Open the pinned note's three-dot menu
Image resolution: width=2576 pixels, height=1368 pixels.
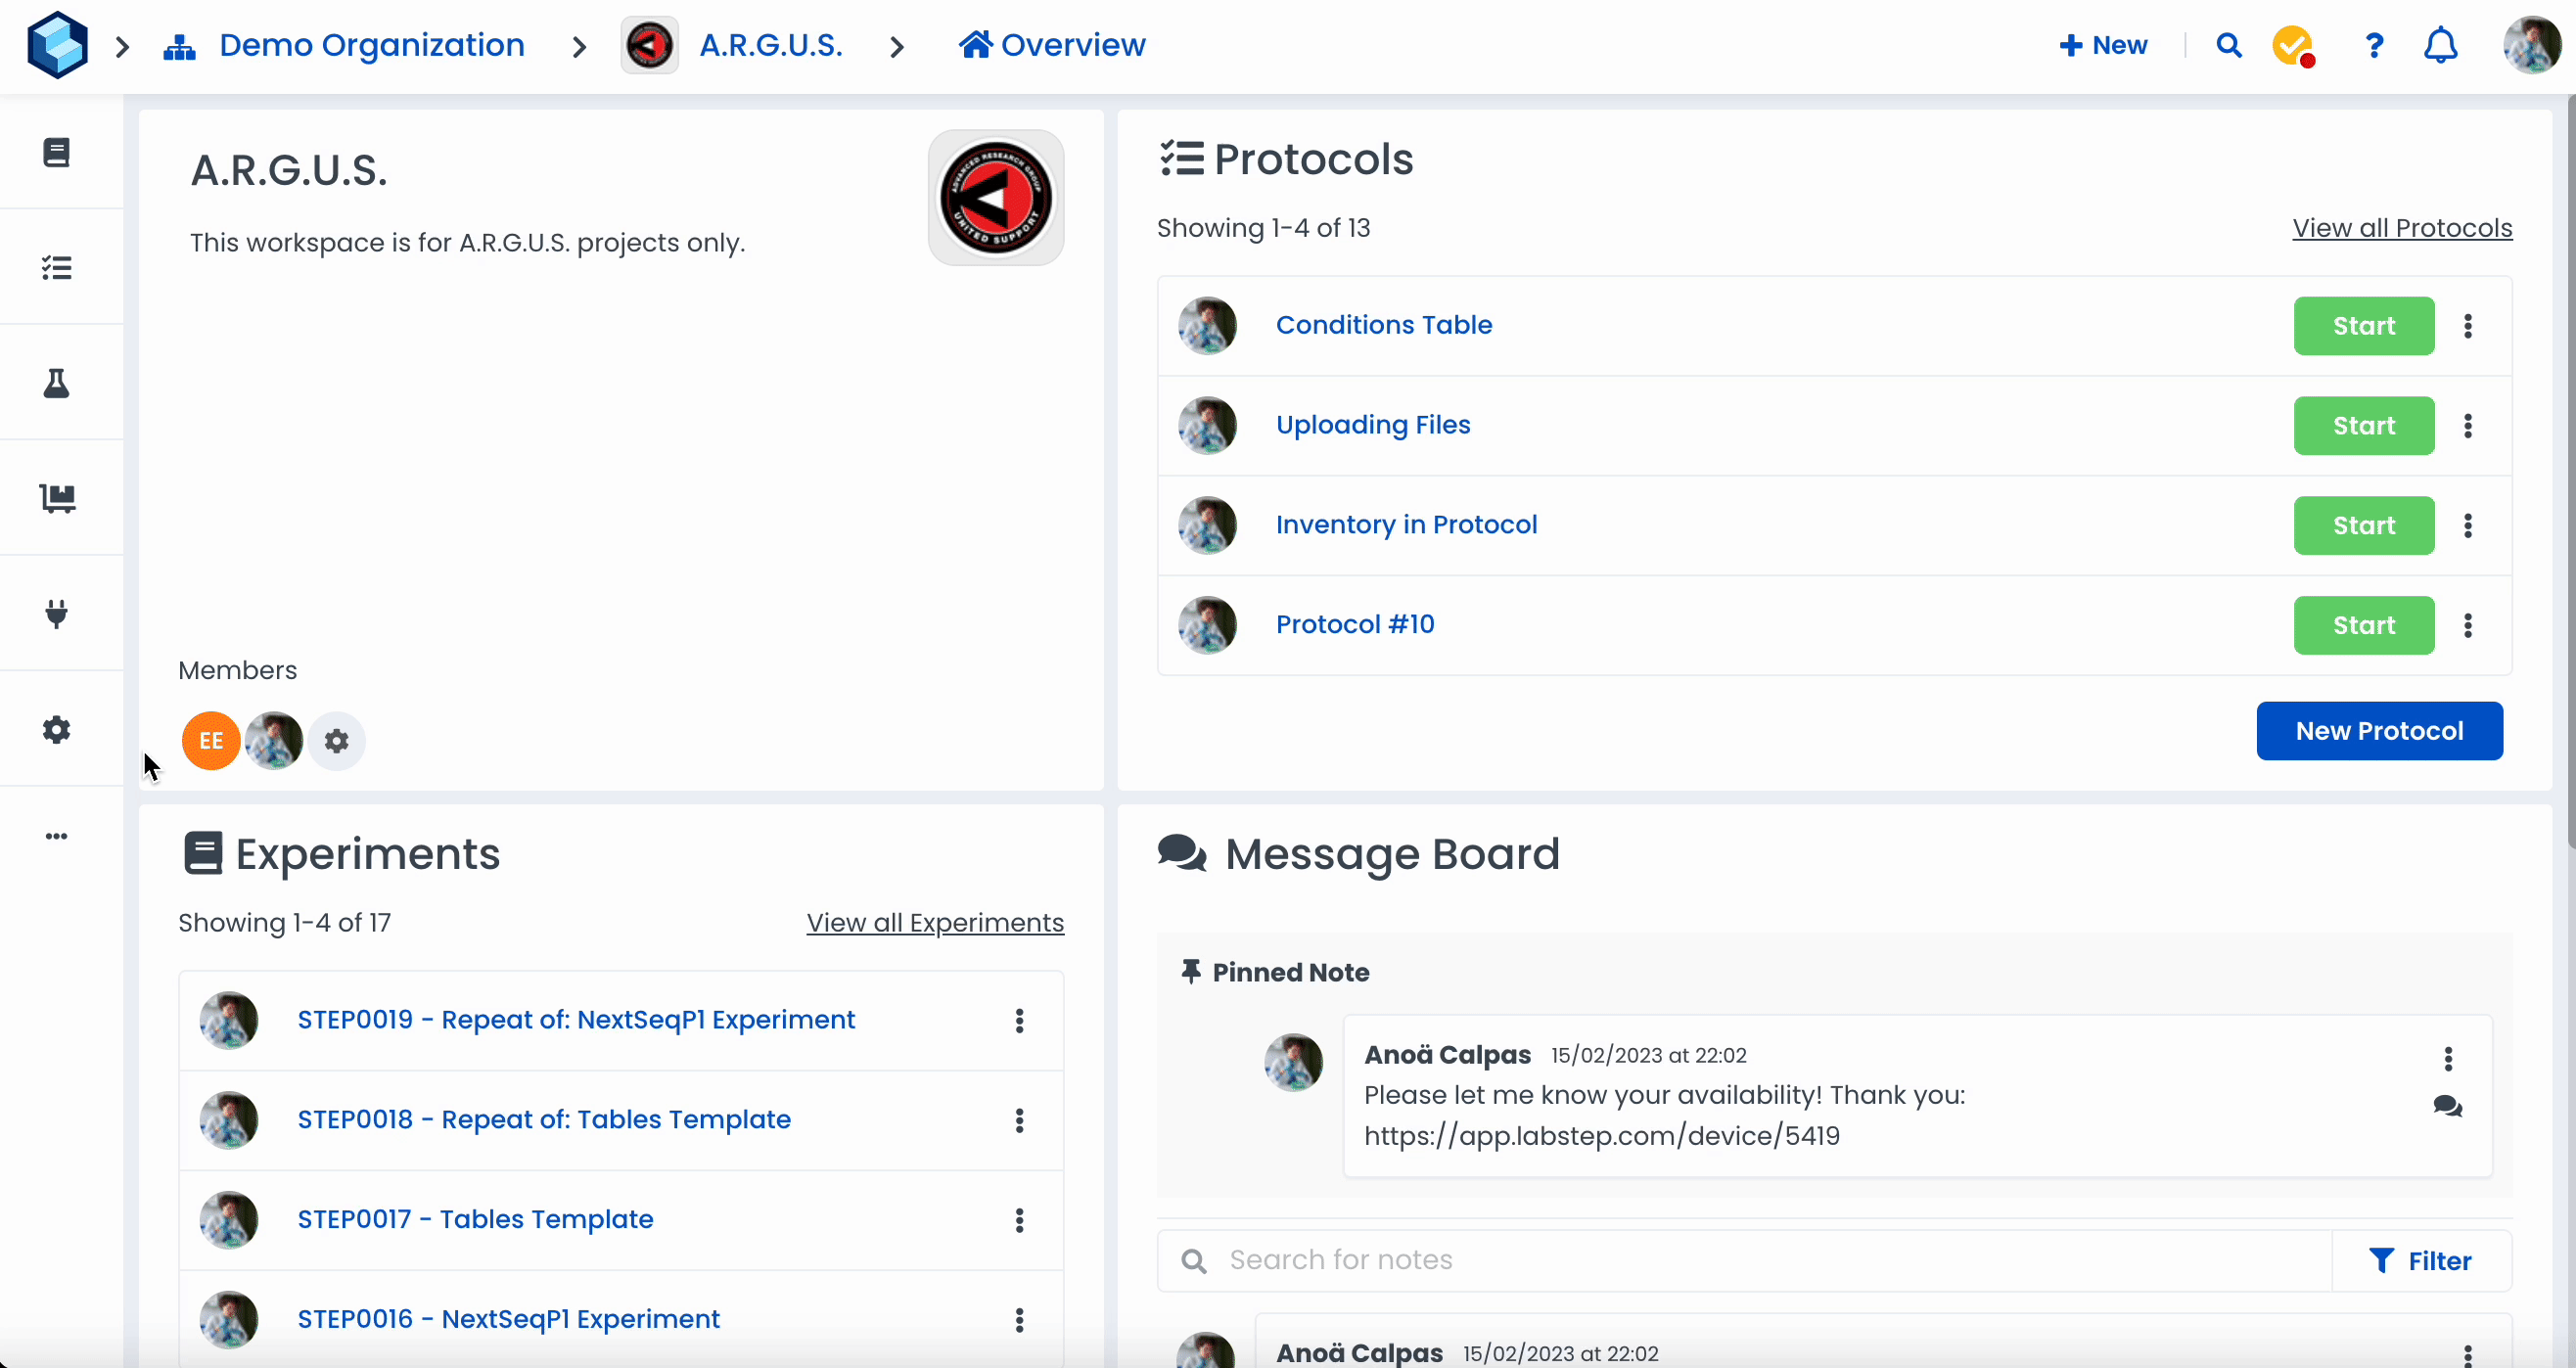2447,1058
